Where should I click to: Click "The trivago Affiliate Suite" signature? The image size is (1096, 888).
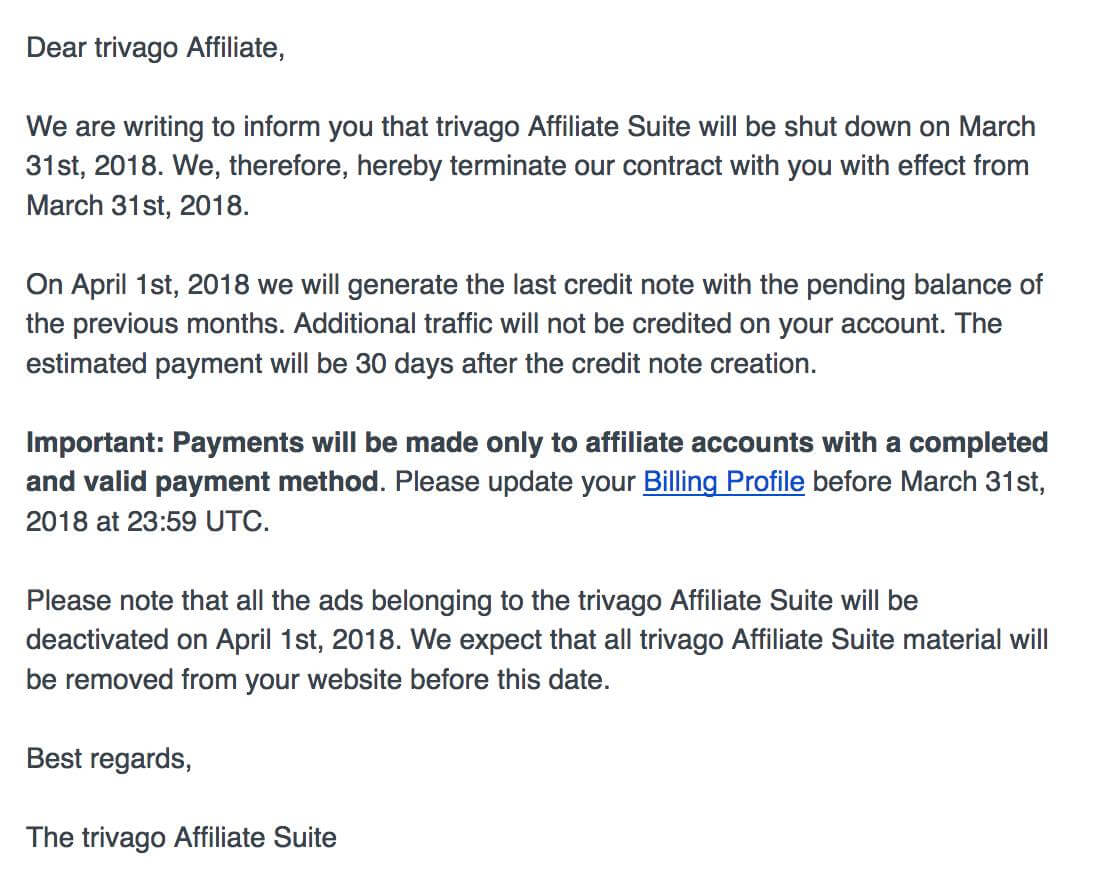click(x=181, y=837)
